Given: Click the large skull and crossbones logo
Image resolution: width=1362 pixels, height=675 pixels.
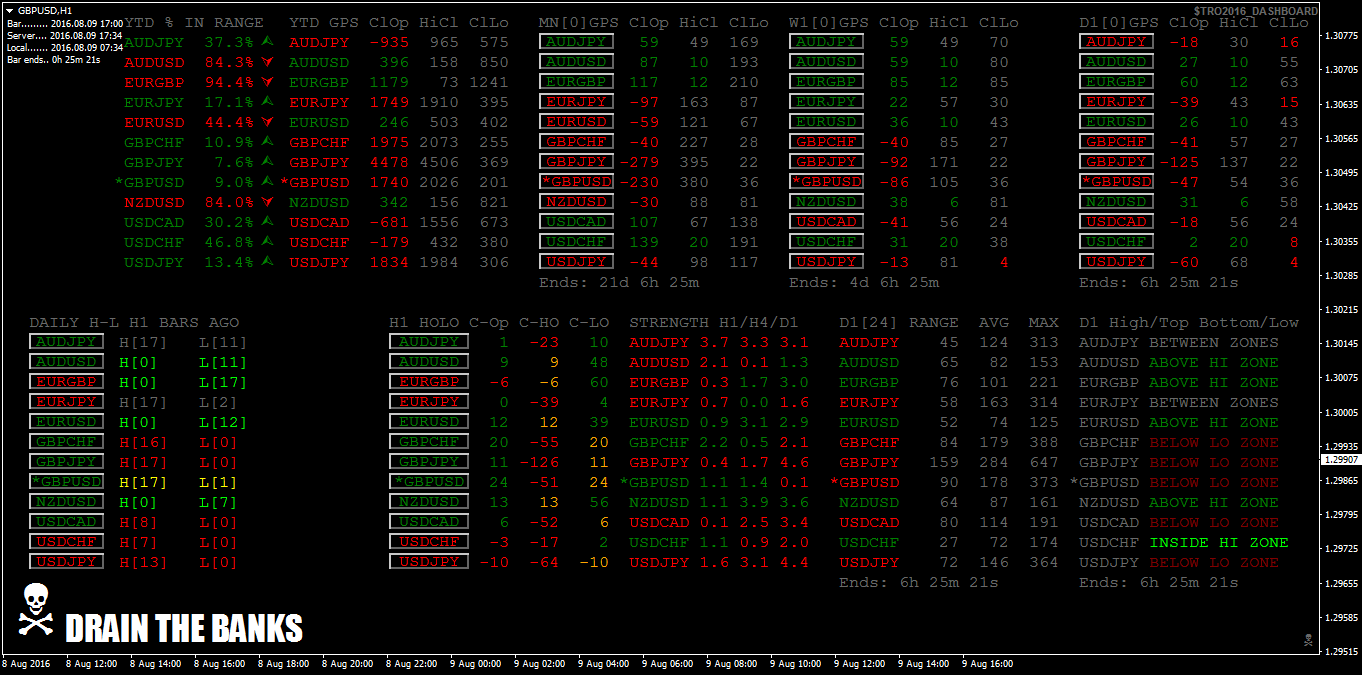Looking at the screenshot, I should 36,609.
